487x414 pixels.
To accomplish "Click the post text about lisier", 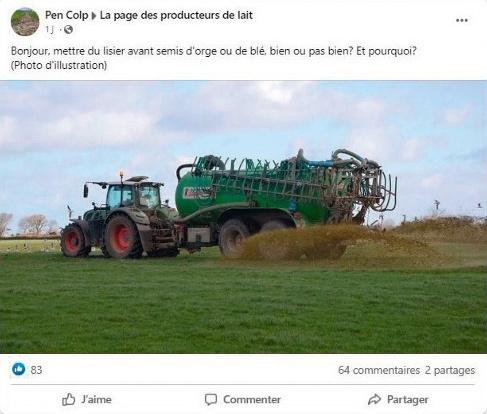I will [214, 51].
